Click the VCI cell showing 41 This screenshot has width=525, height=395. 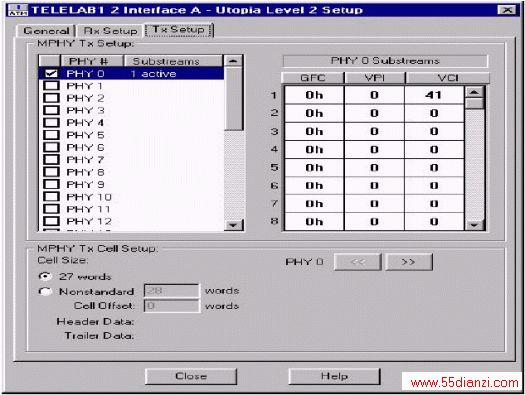pos(434,95)
